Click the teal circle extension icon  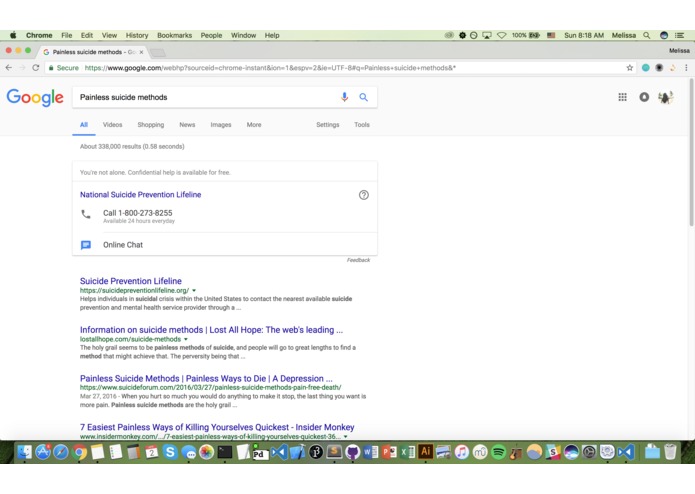click(646, 68)
